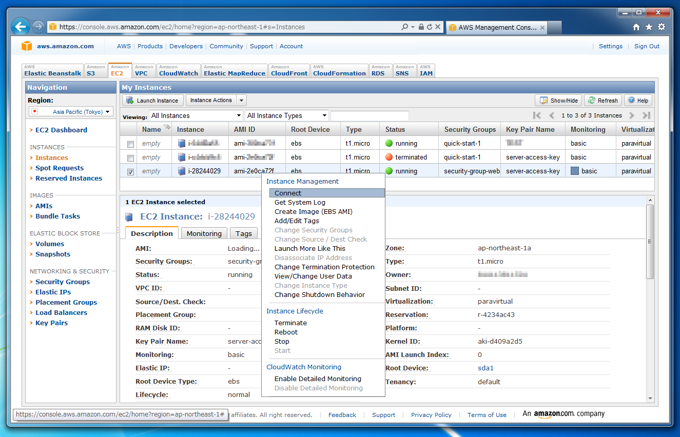Open the All Instances viewing dropdown
Screen dimensions: 680x437
196,116
